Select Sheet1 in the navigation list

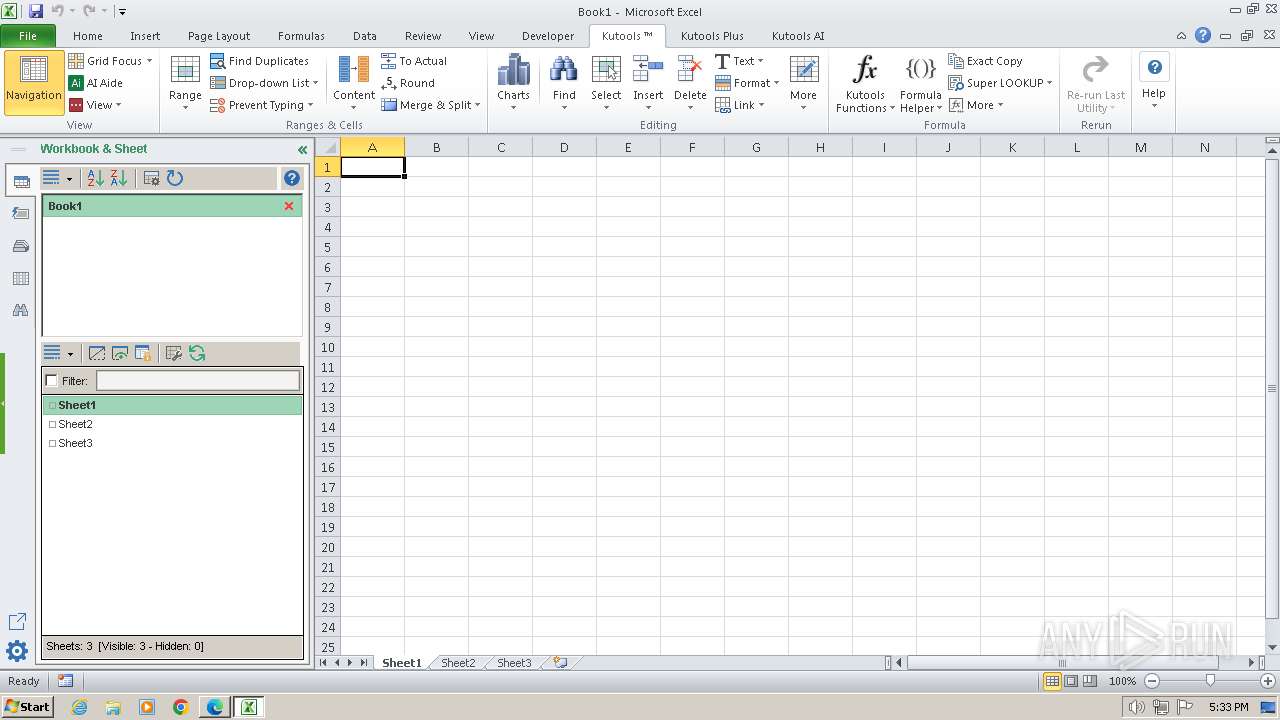[172, 405]
